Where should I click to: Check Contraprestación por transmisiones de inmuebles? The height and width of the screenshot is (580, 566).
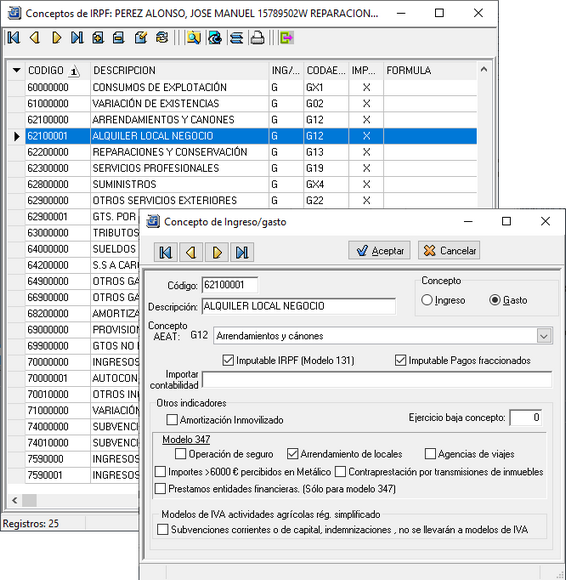(340, 472)
